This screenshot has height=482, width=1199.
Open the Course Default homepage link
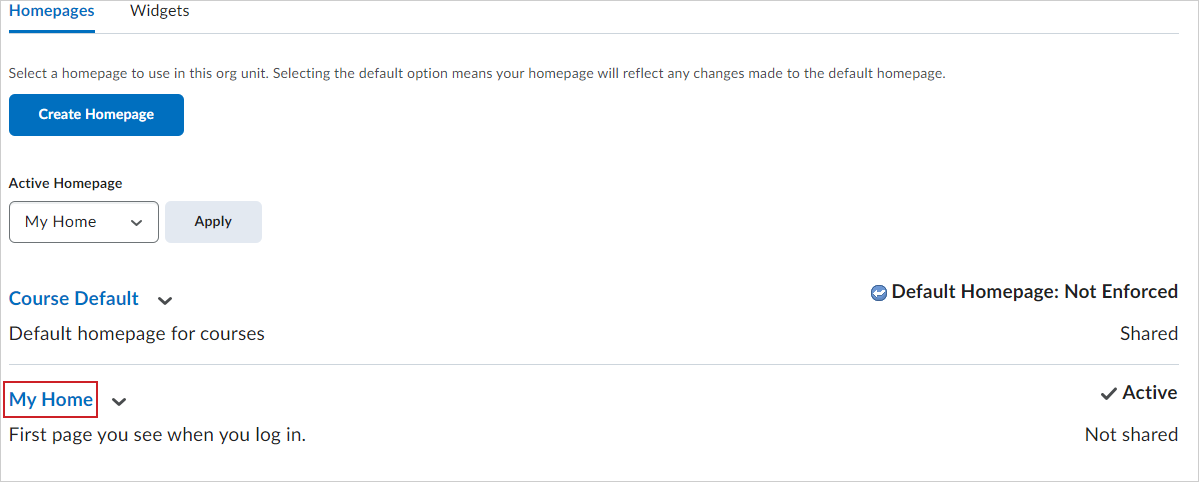coord(74,298)
